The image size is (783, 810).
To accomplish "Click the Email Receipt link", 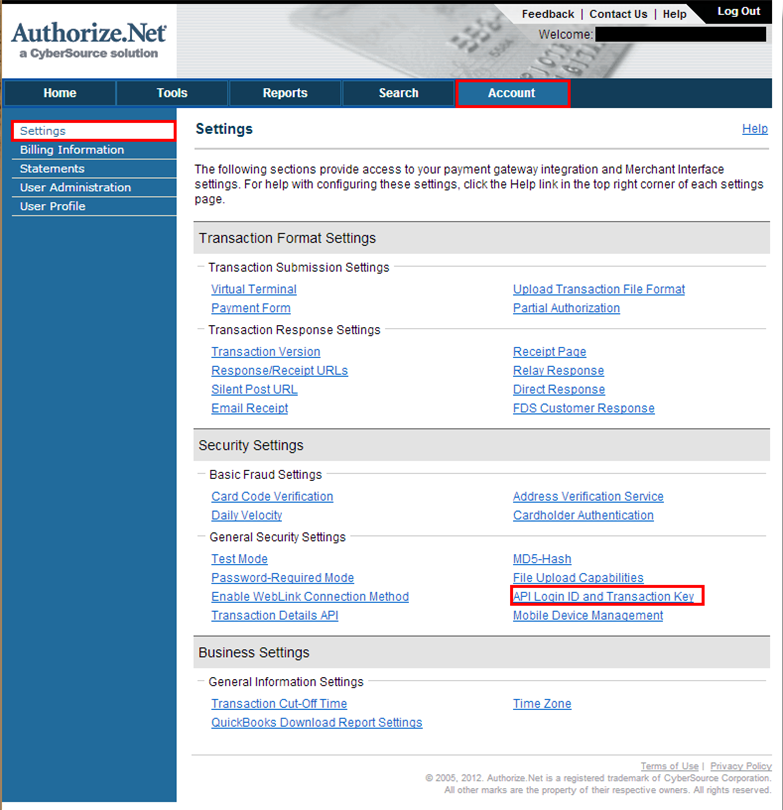I will 249,408.
